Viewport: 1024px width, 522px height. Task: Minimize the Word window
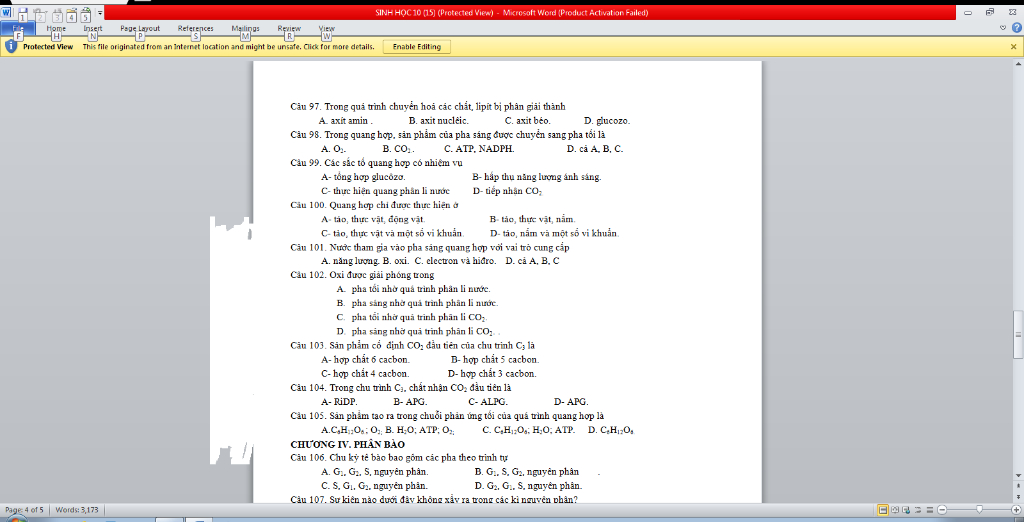[x=968, y=12]
